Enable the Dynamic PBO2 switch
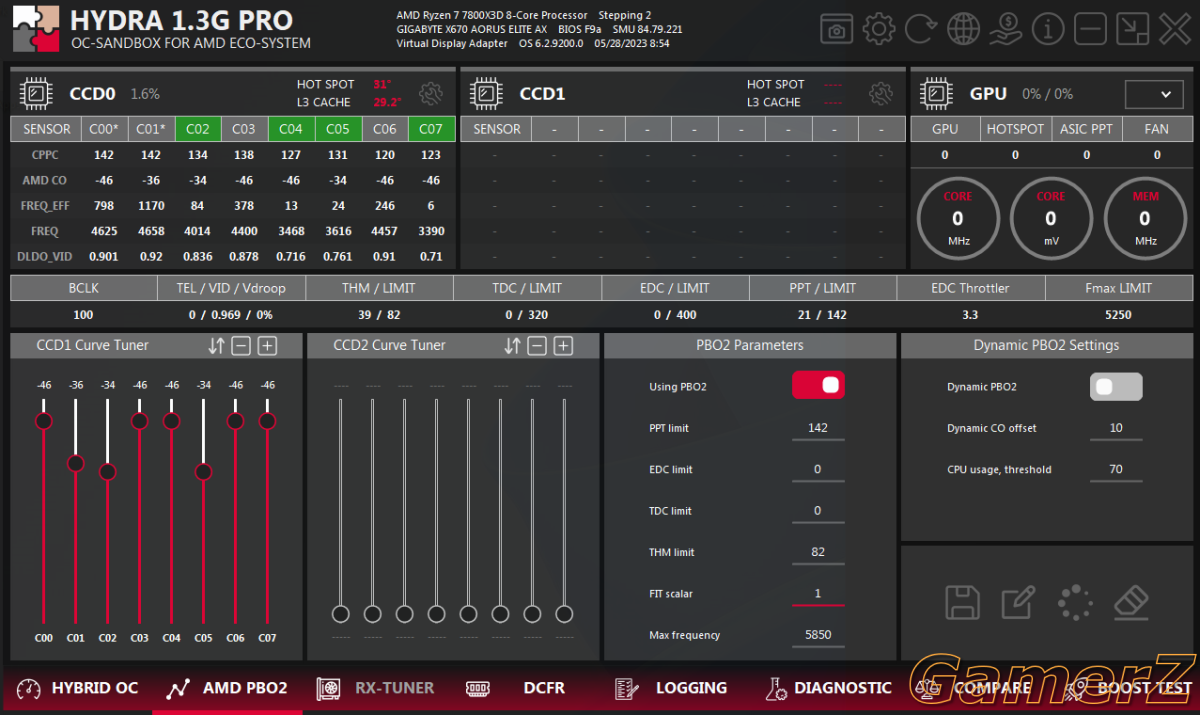Image resolution: width=1200 pixels, height=715 pixels. [1116, 386]
